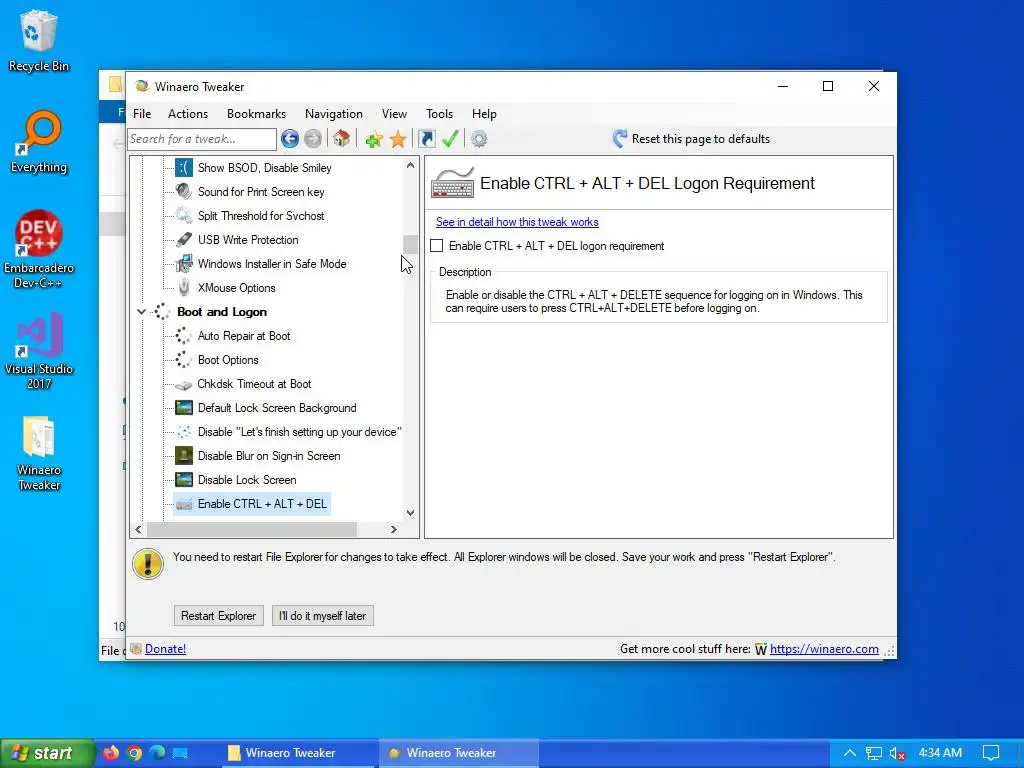The height and width of the screenshot is (768, 1024).
Task: Open the Actions menu
Action: pos(188,114)
